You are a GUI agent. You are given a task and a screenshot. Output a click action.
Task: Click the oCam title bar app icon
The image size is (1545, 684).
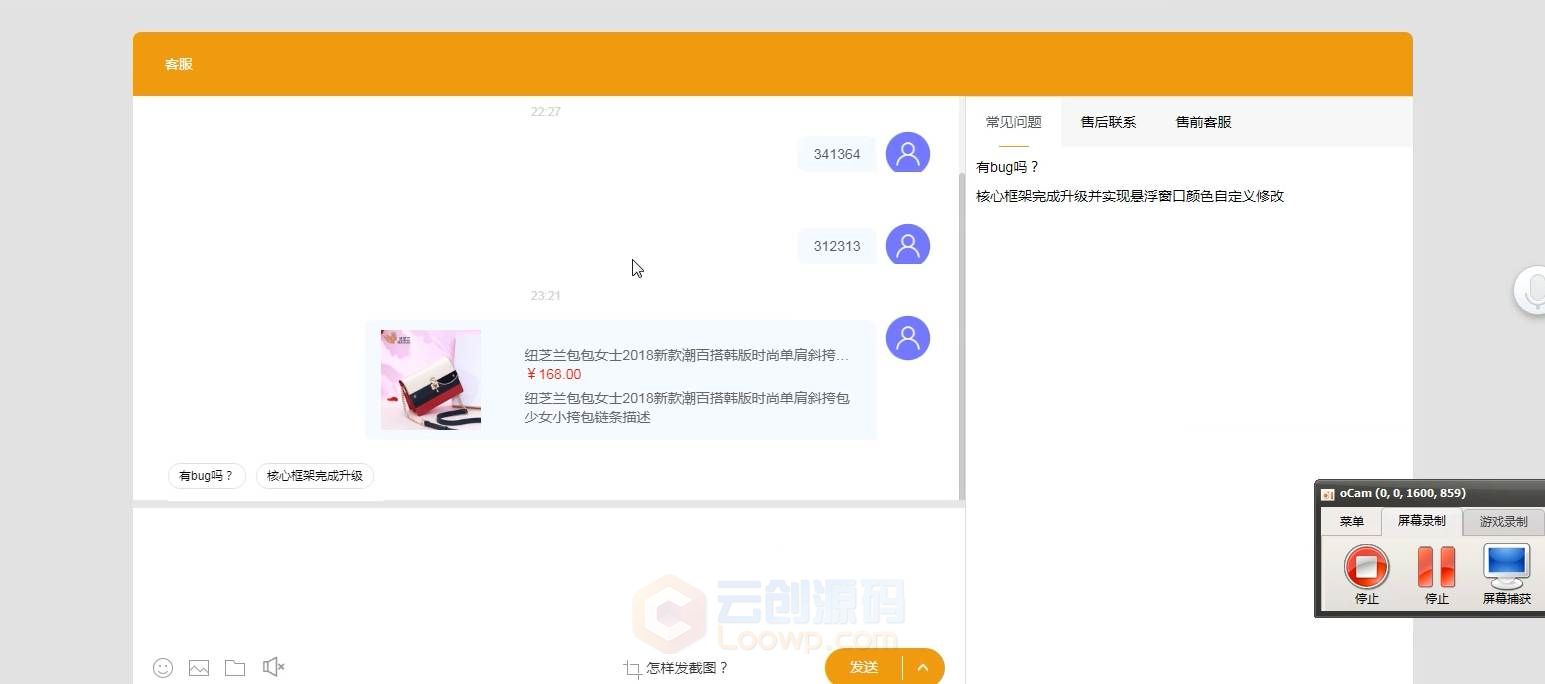pyautogui.click(x=1328, y=494)
